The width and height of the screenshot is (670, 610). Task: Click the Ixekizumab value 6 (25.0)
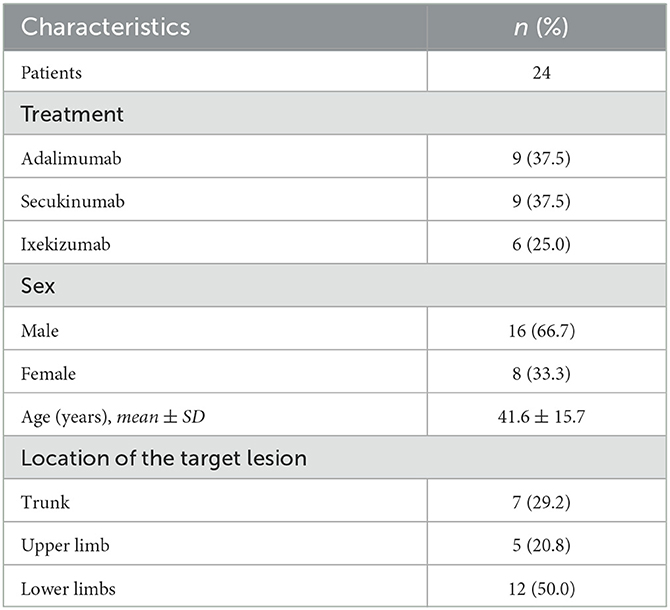[x=541, y=244]
